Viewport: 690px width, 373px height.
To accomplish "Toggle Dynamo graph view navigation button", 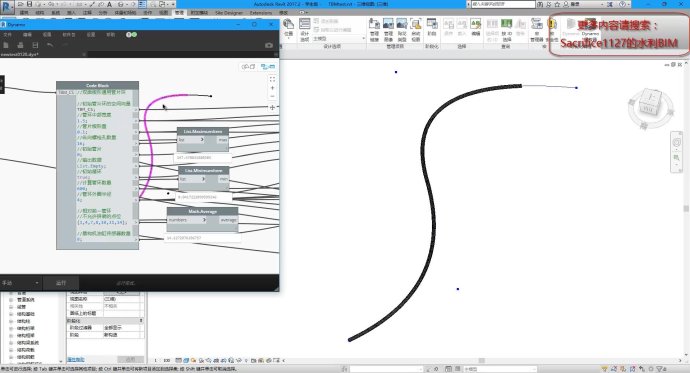I will (x=268, y=67).
